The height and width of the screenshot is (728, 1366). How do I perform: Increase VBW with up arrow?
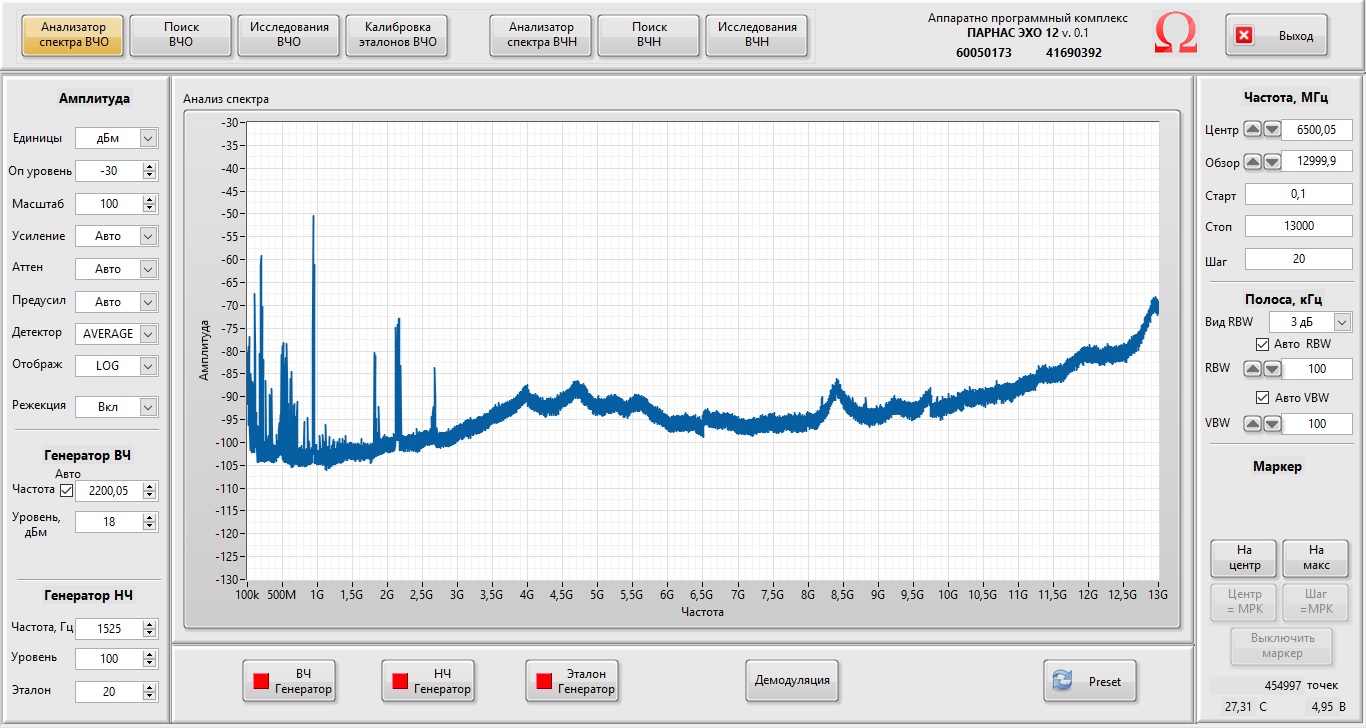(x=1253, y=424)
